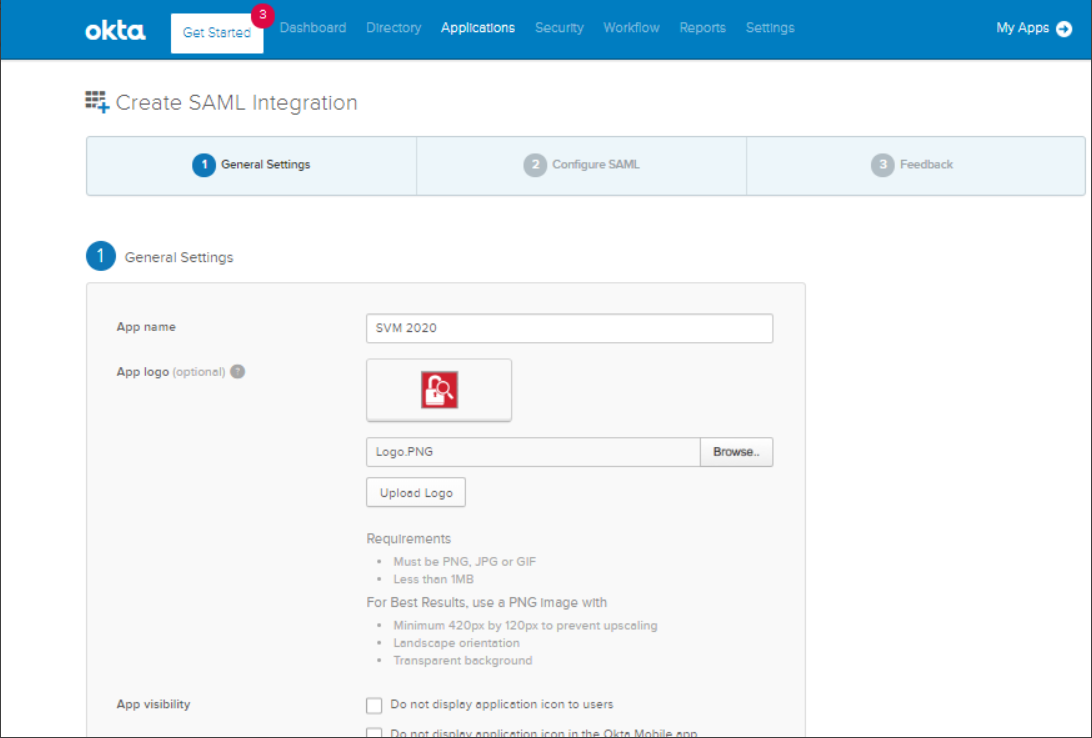Viewport: 1092px width, 738px height.
Task: Click the notification badge on Get Started
Action: click(262, 15)
